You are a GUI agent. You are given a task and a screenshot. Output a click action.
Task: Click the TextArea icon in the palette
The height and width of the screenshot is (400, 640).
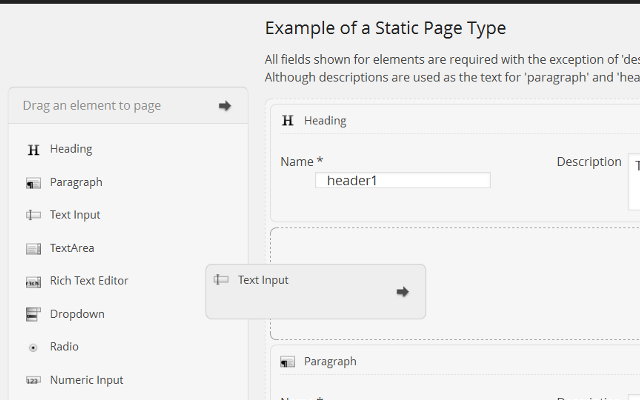(33, 248)
